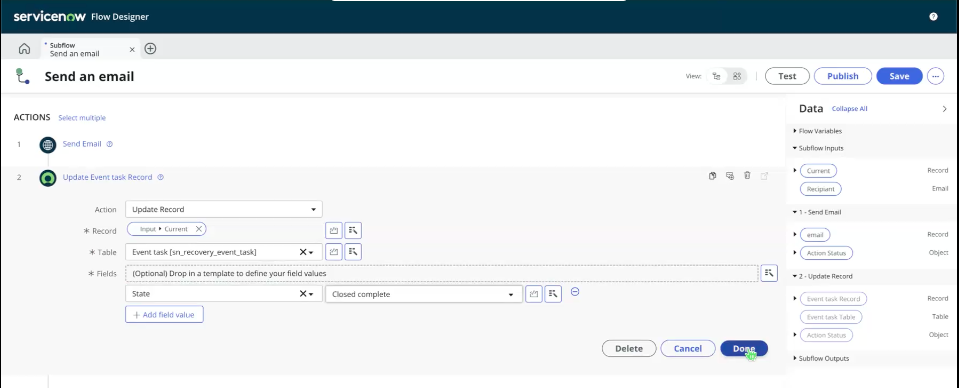Click Done to confirm the action

[x=744, y=348]
